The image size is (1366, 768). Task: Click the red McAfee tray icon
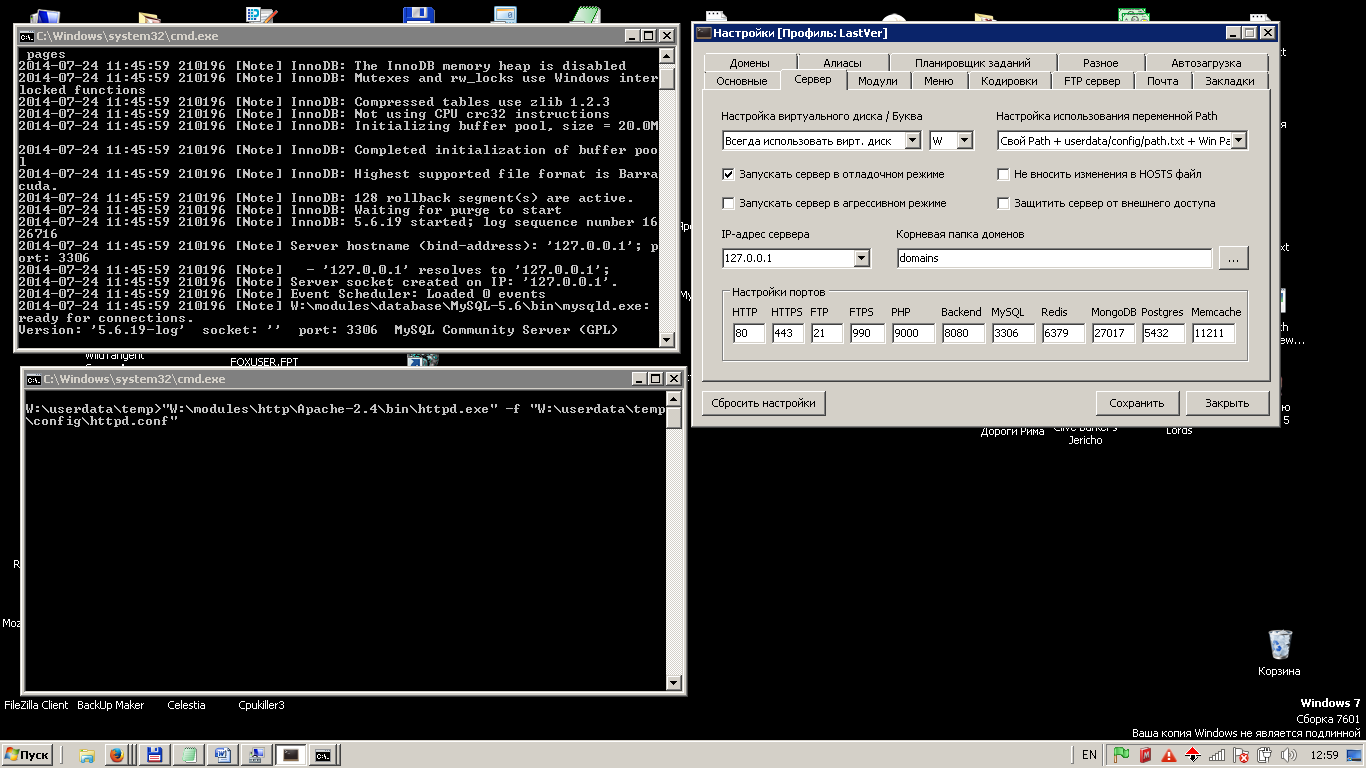pyautogui.click(x=1145, y=754)
